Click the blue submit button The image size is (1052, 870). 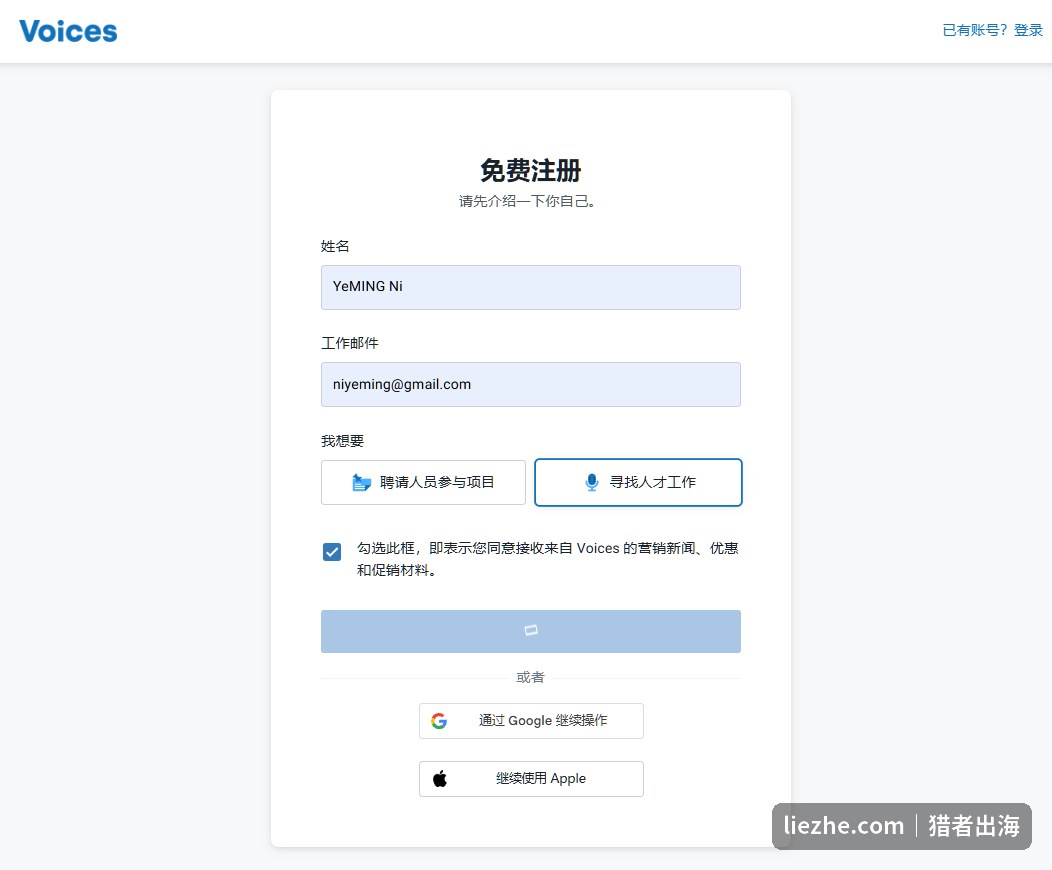531,631
